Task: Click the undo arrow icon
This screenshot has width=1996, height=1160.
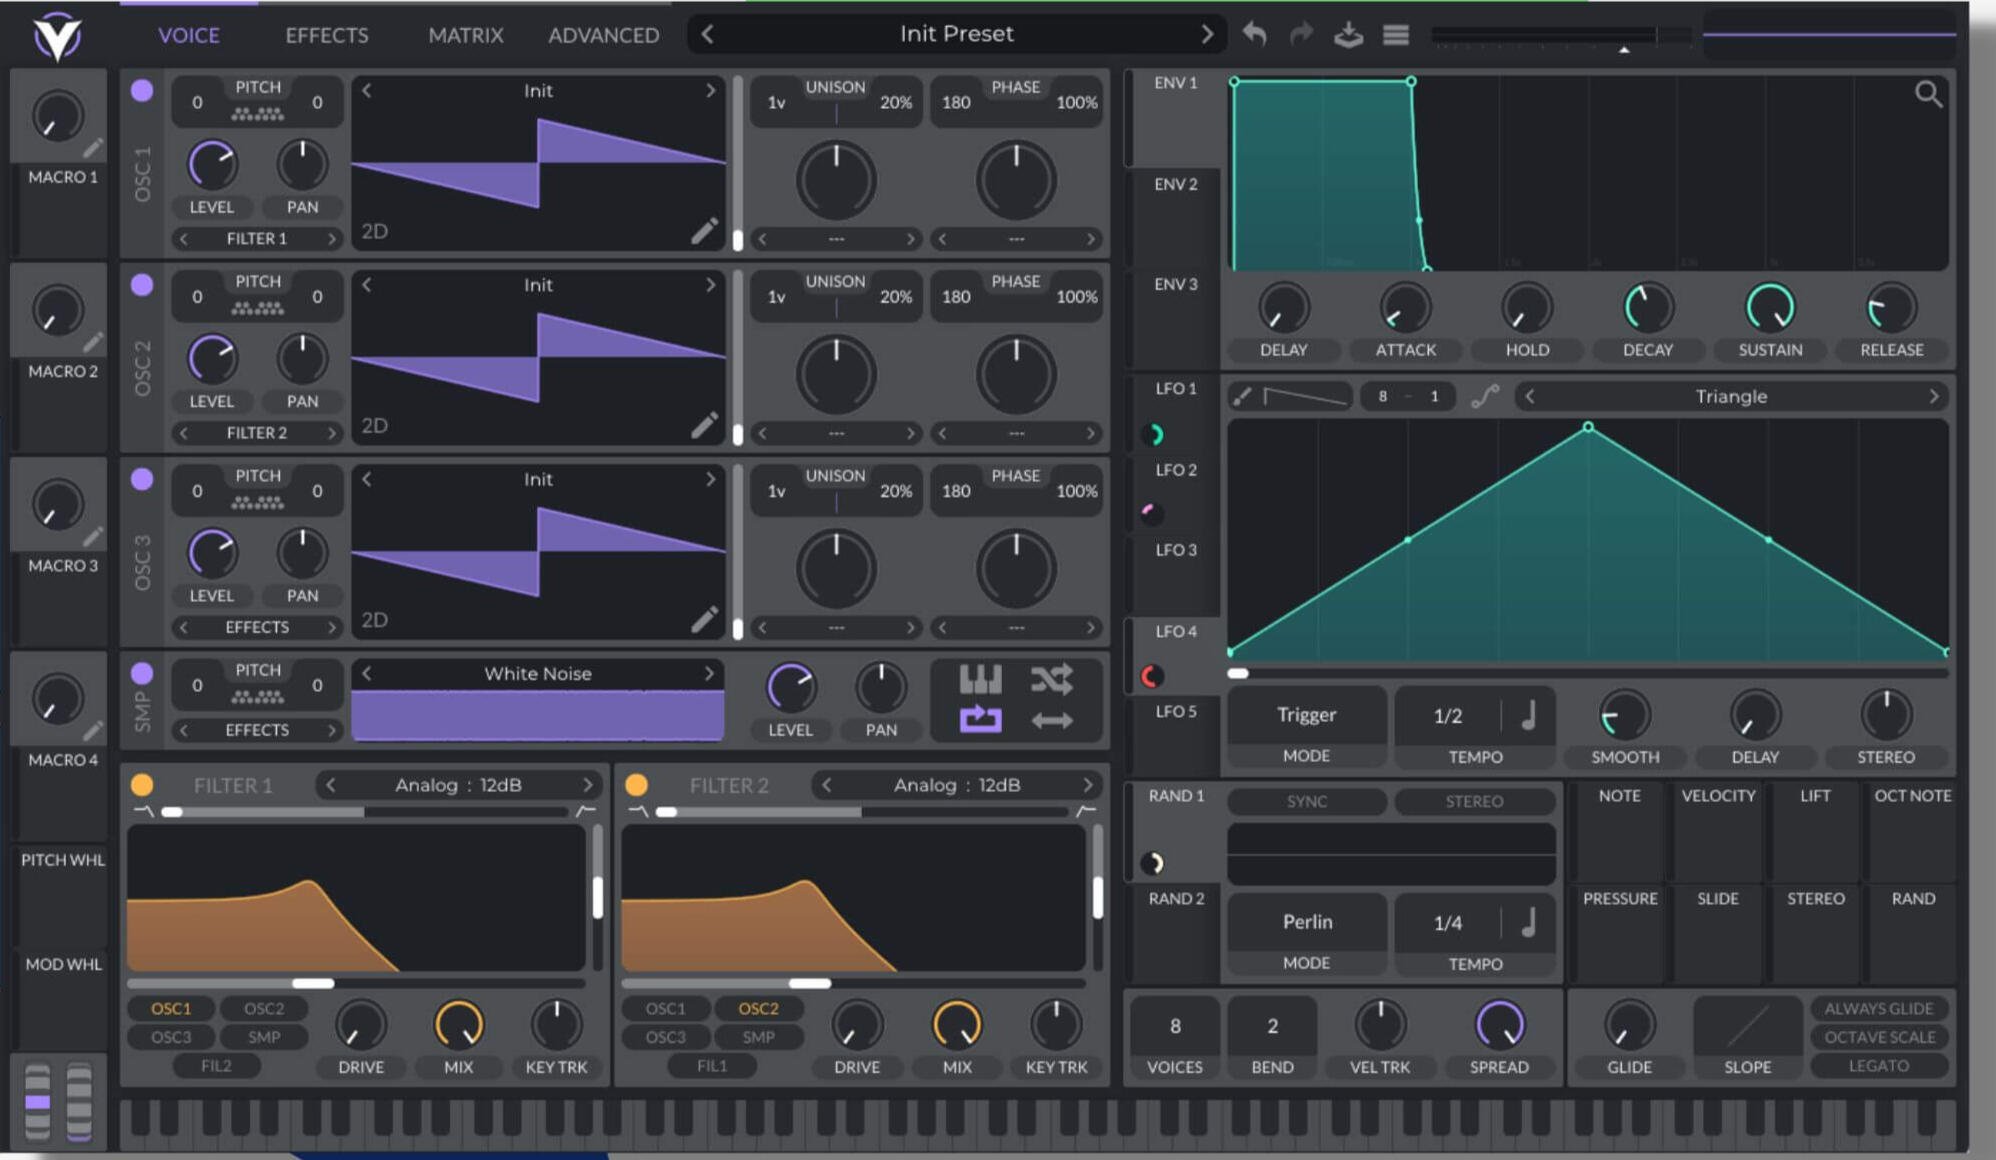Action: point(1254,34)
